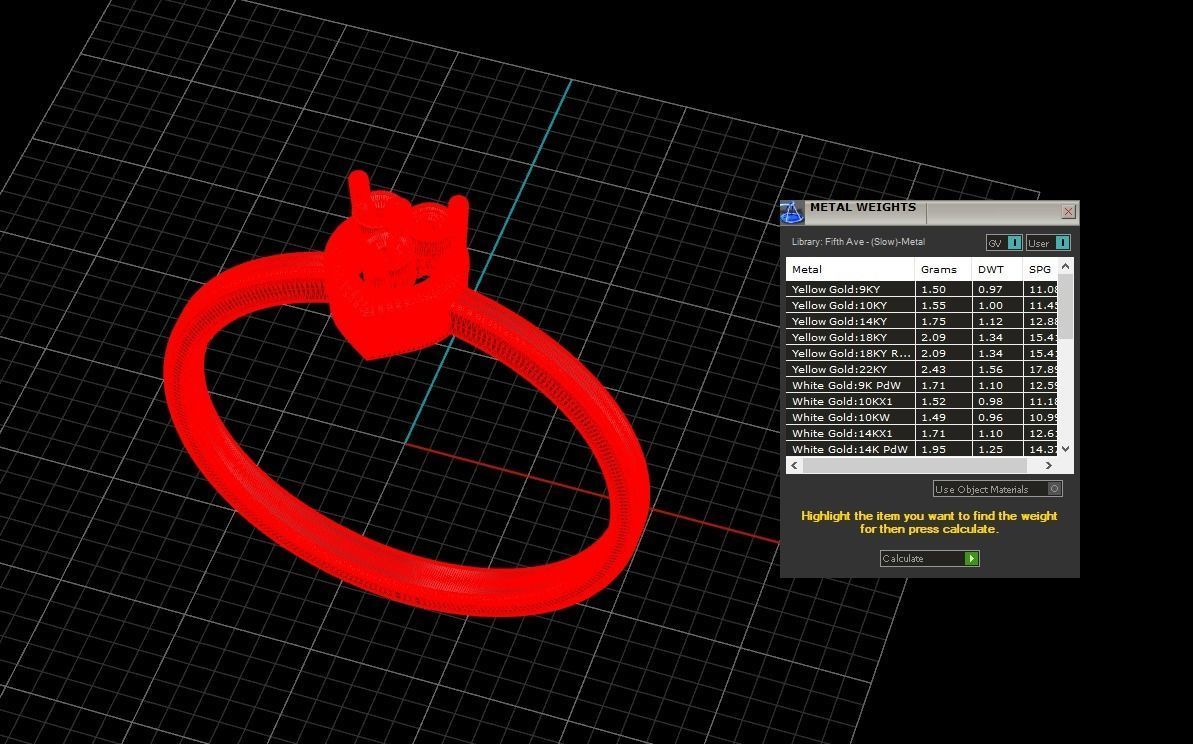Sort by the DWT column header
Viewport: 1193px width, 744px height.
(997, 269)
